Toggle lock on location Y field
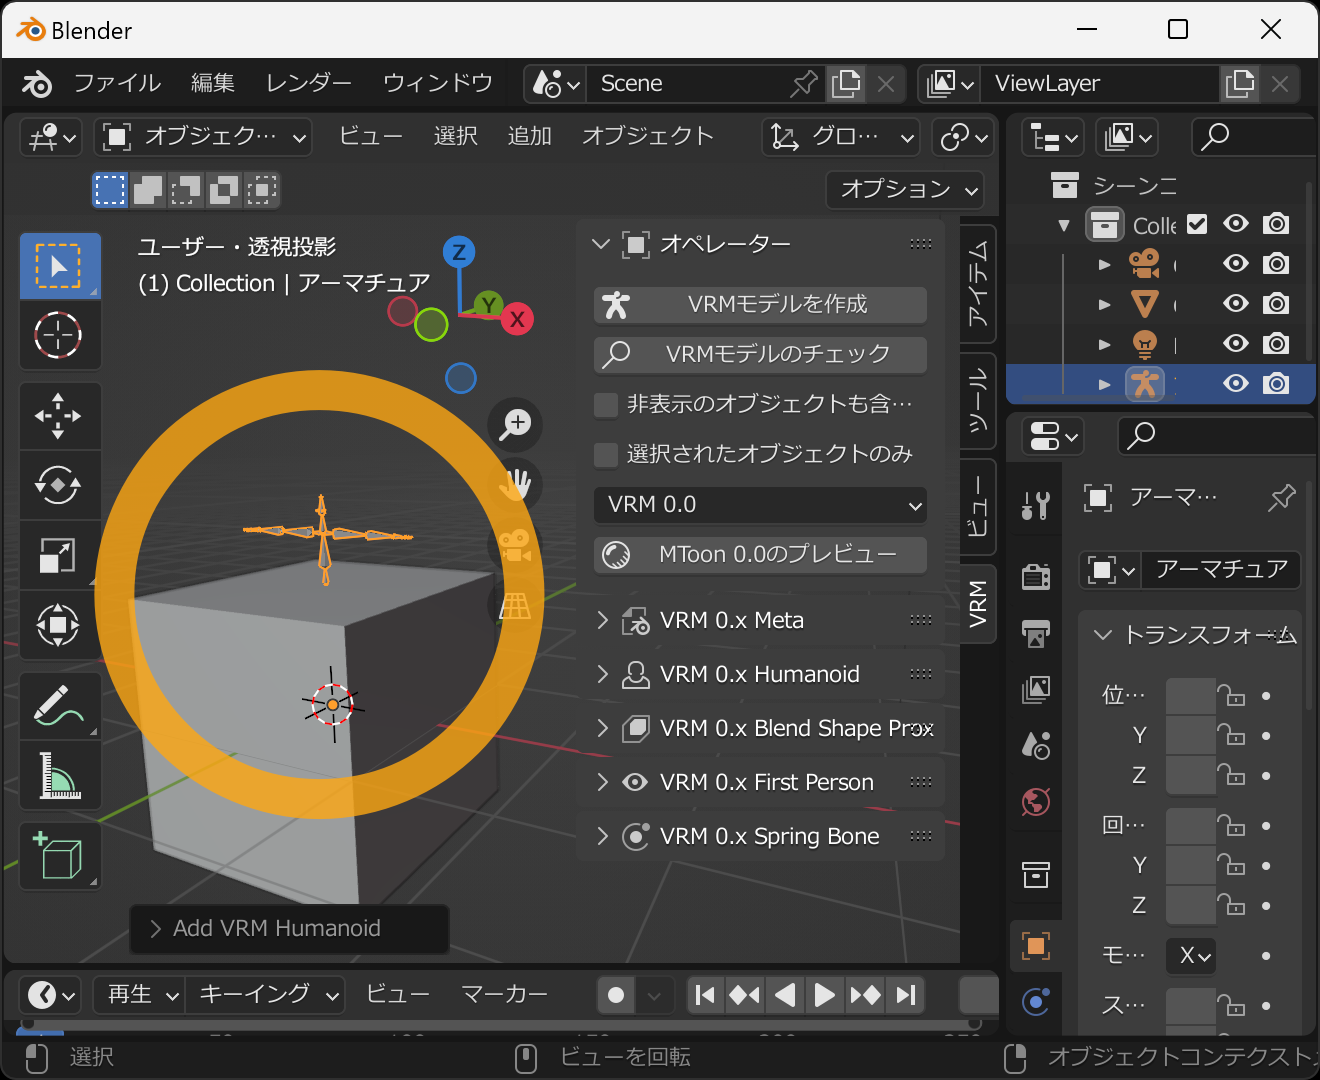Viewport: 1320px width, 1080px height. pyautogui.click(x=1231, y=736)
